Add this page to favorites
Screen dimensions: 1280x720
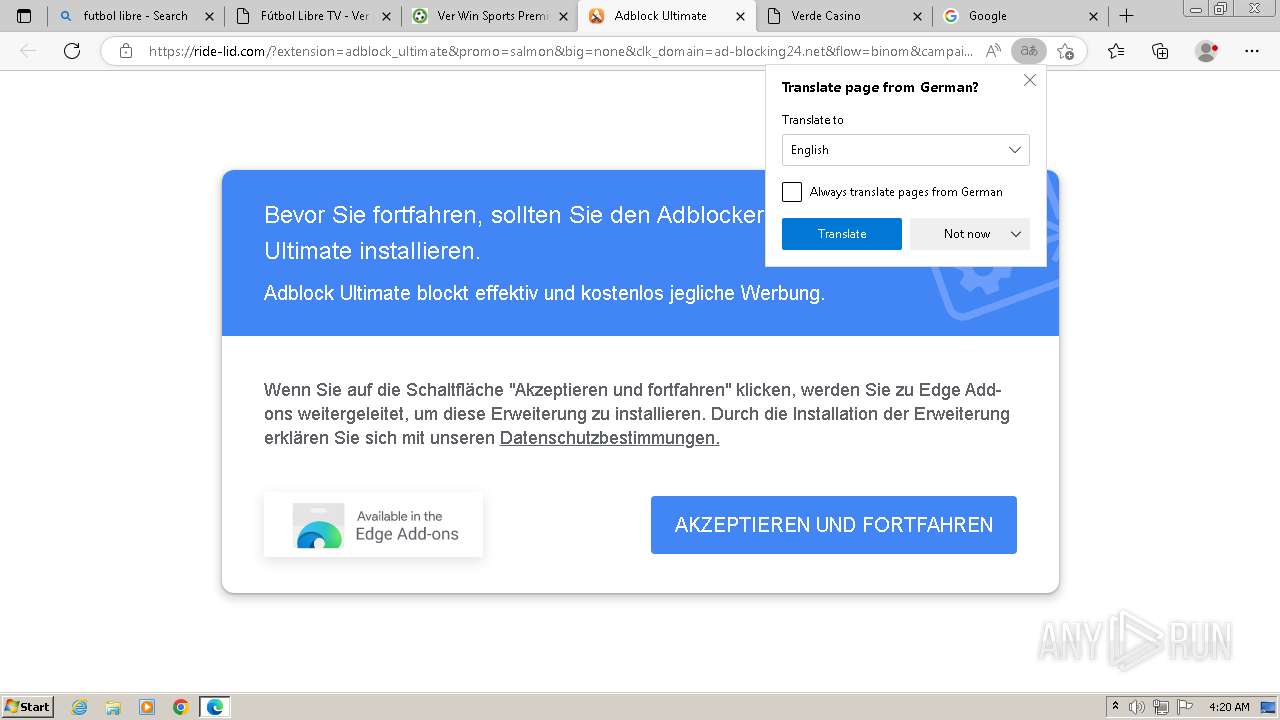(x=1065, y=51)
